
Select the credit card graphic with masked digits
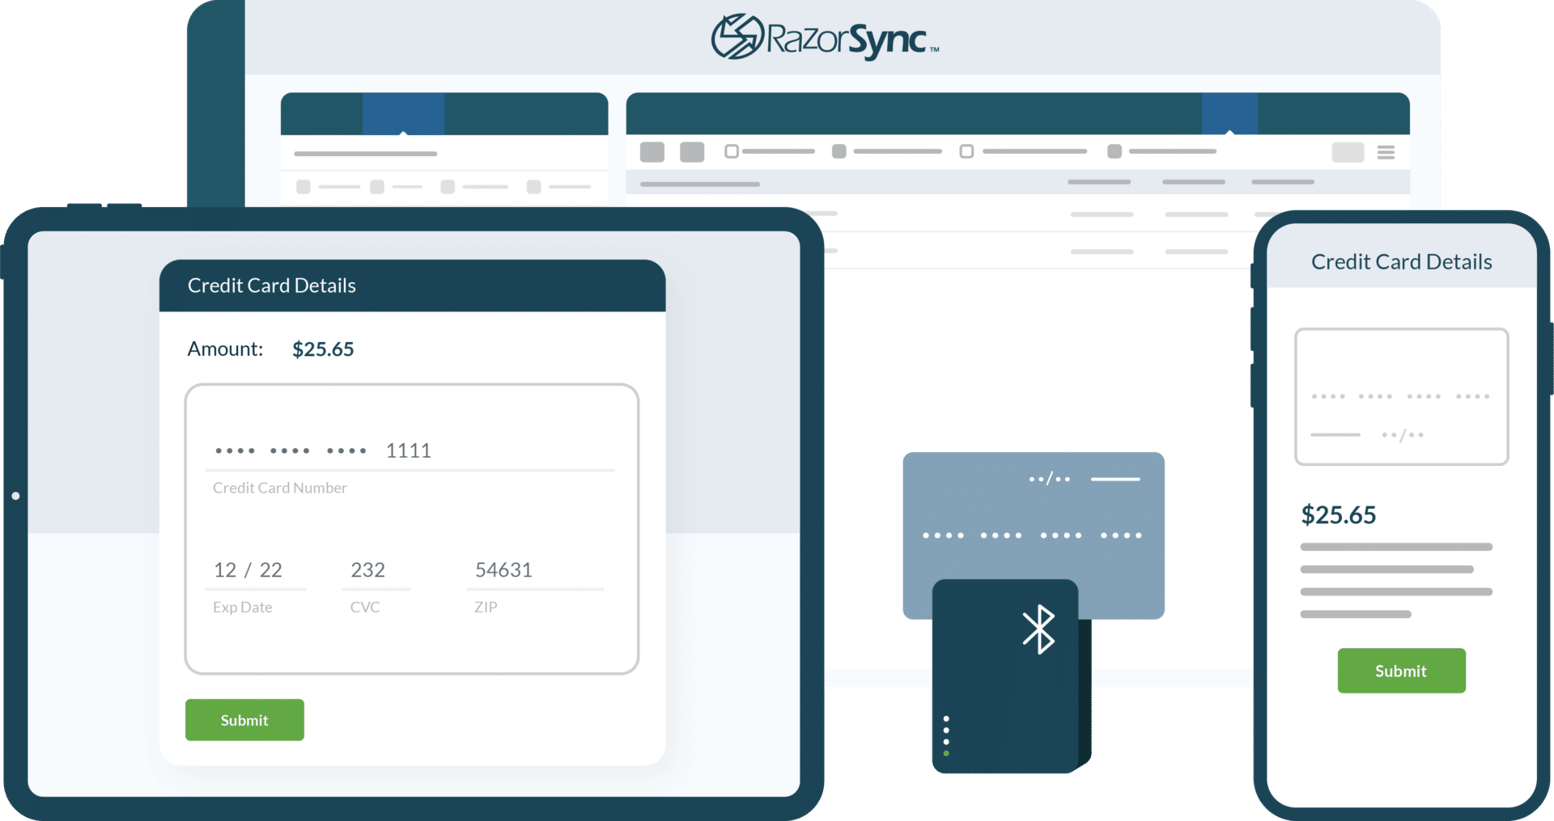point(1033,535)
